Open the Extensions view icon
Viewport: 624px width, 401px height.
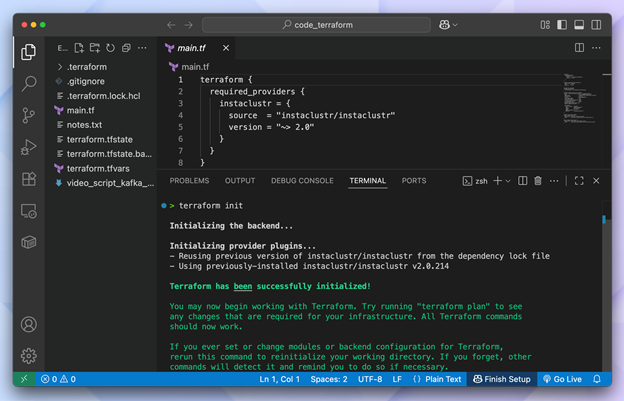[28, 179]
